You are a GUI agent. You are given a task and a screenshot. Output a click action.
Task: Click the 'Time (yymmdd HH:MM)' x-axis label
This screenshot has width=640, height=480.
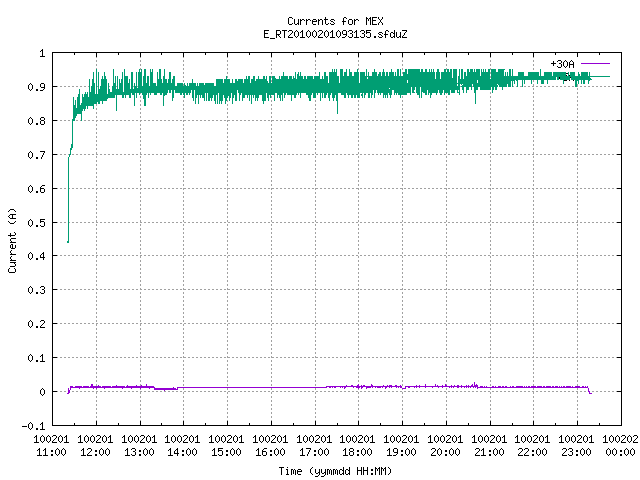point(335,471)
